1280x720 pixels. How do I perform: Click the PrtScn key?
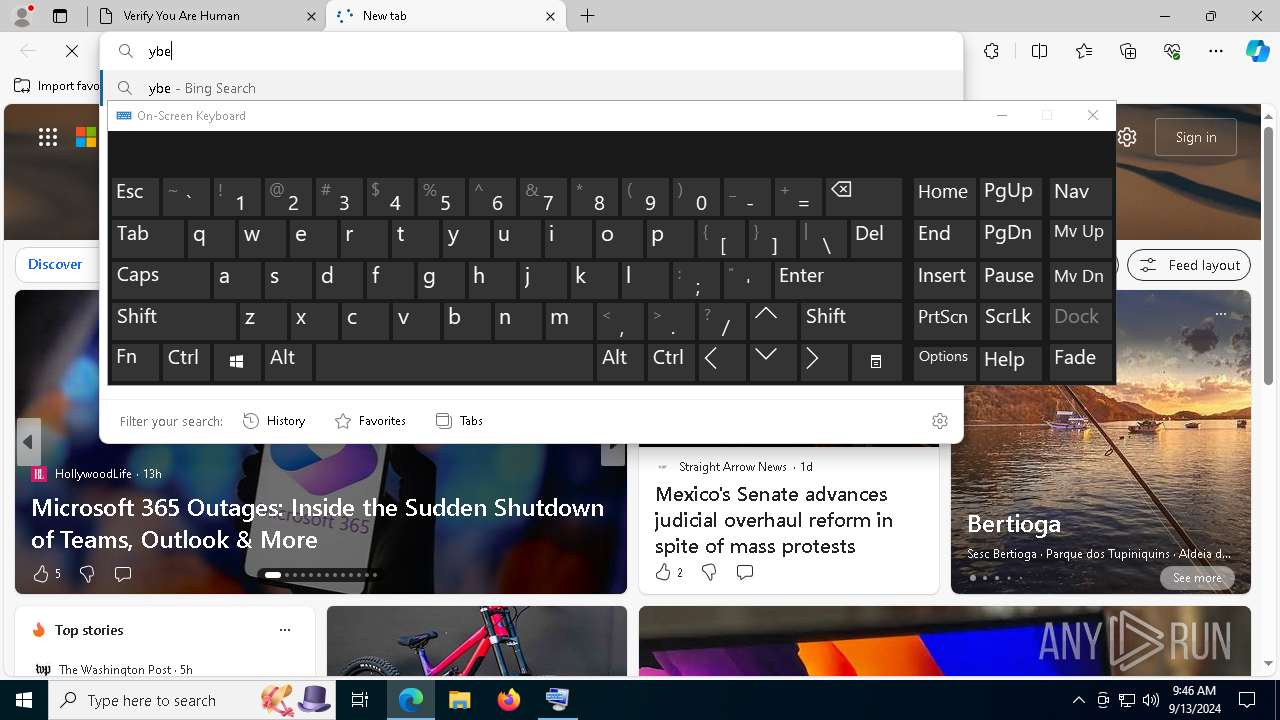944,321
